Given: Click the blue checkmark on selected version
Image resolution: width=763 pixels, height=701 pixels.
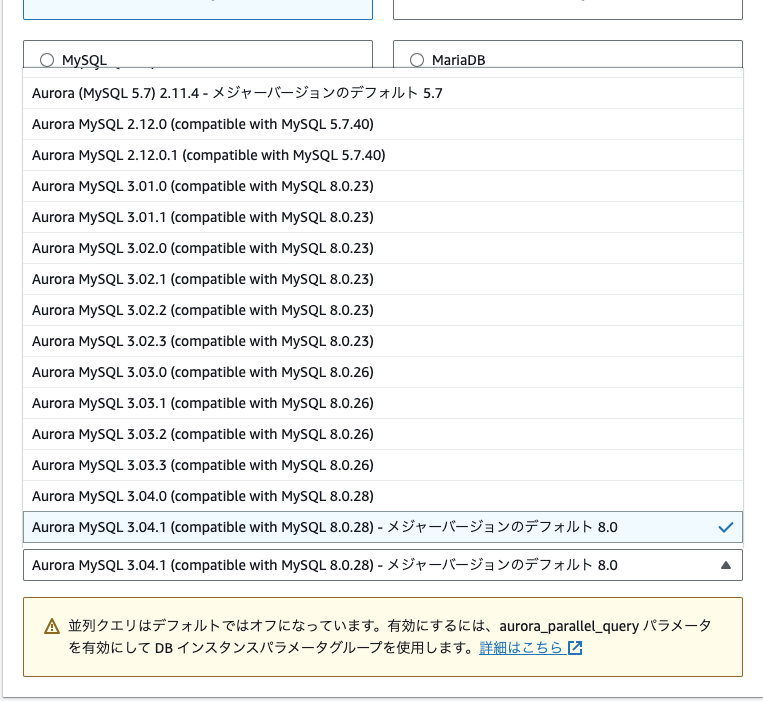Looking at the screenshot, I should [x=726, y=527].
